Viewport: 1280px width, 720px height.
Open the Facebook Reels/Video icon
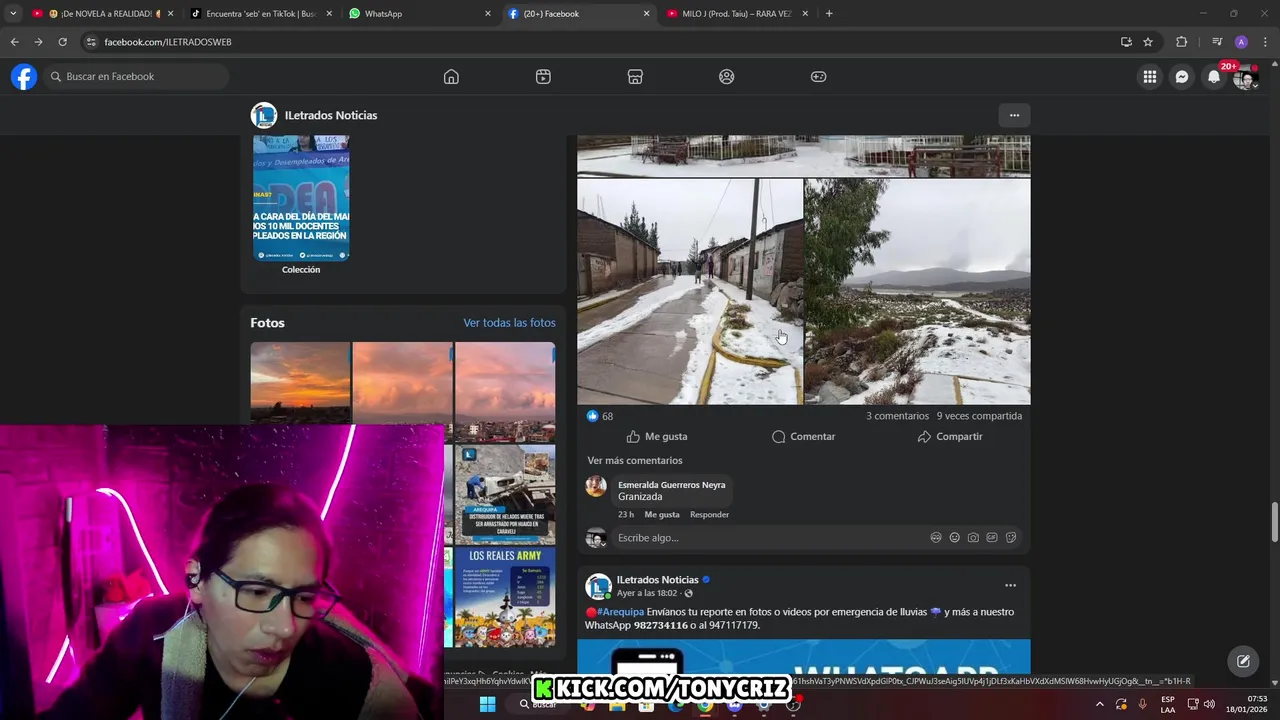pos(543,77)
